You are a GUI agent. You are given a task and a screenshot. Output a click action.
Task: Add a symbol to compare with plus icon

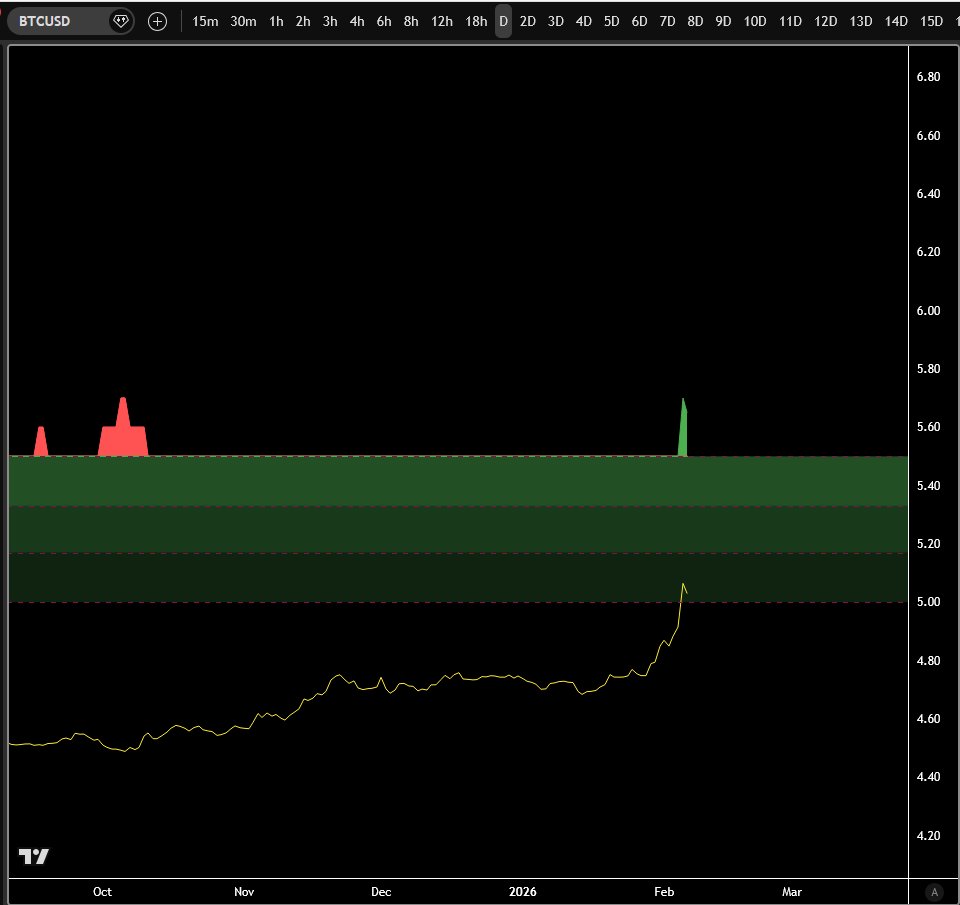[x=157, y=21]
